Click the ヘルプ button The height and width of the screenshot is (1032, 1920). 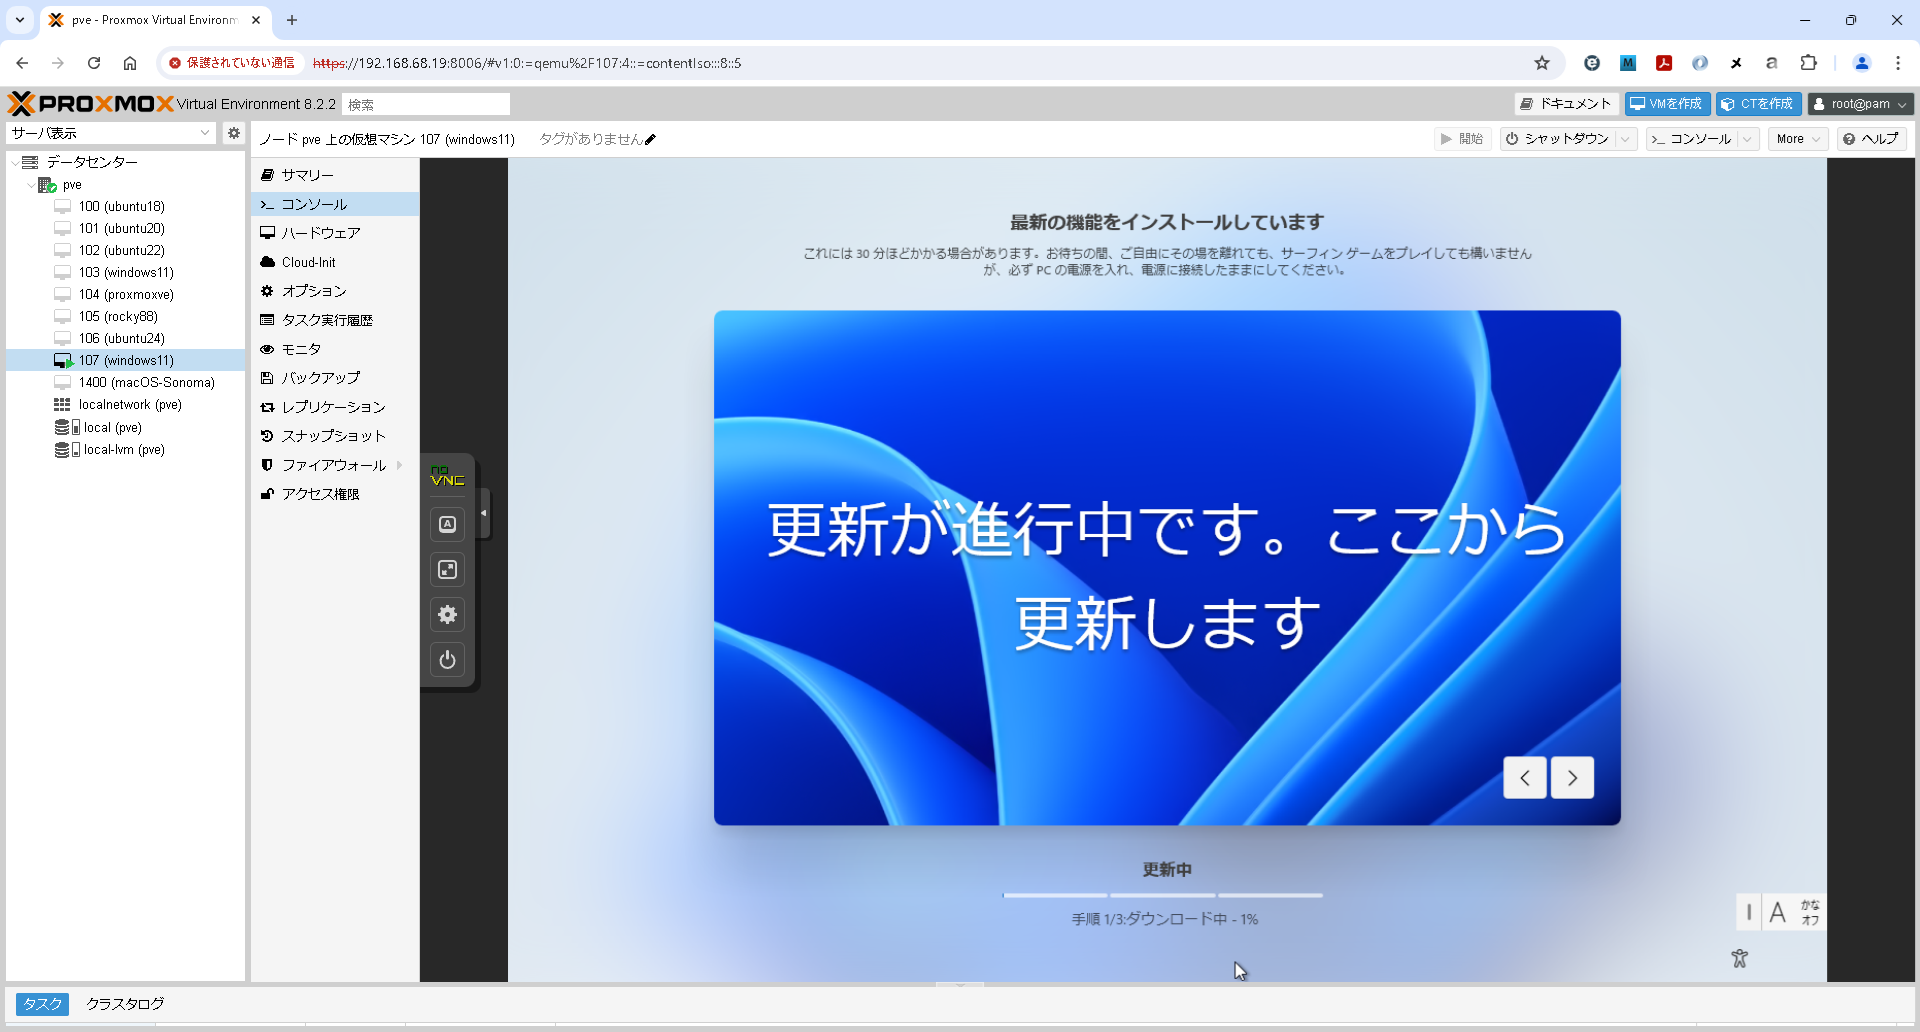[1871, 139]
